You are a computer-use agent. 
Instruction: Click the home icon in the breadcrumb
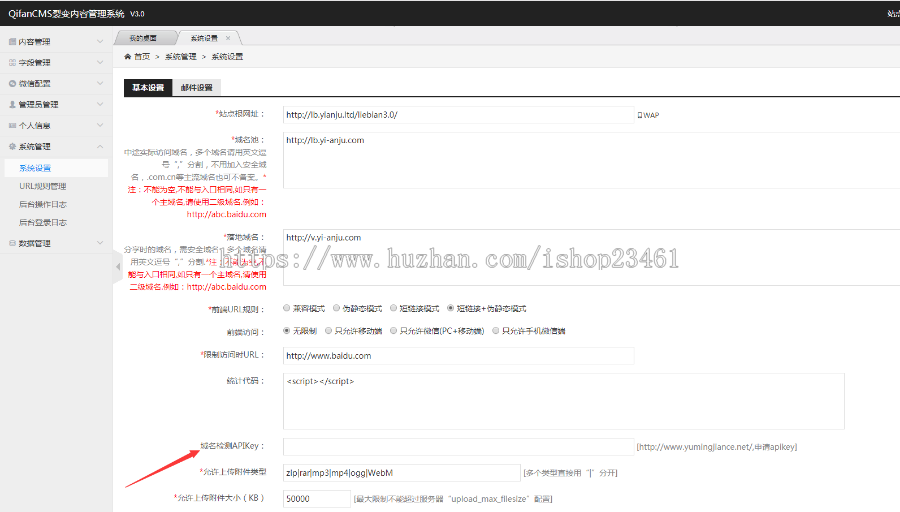pos(127,56)
